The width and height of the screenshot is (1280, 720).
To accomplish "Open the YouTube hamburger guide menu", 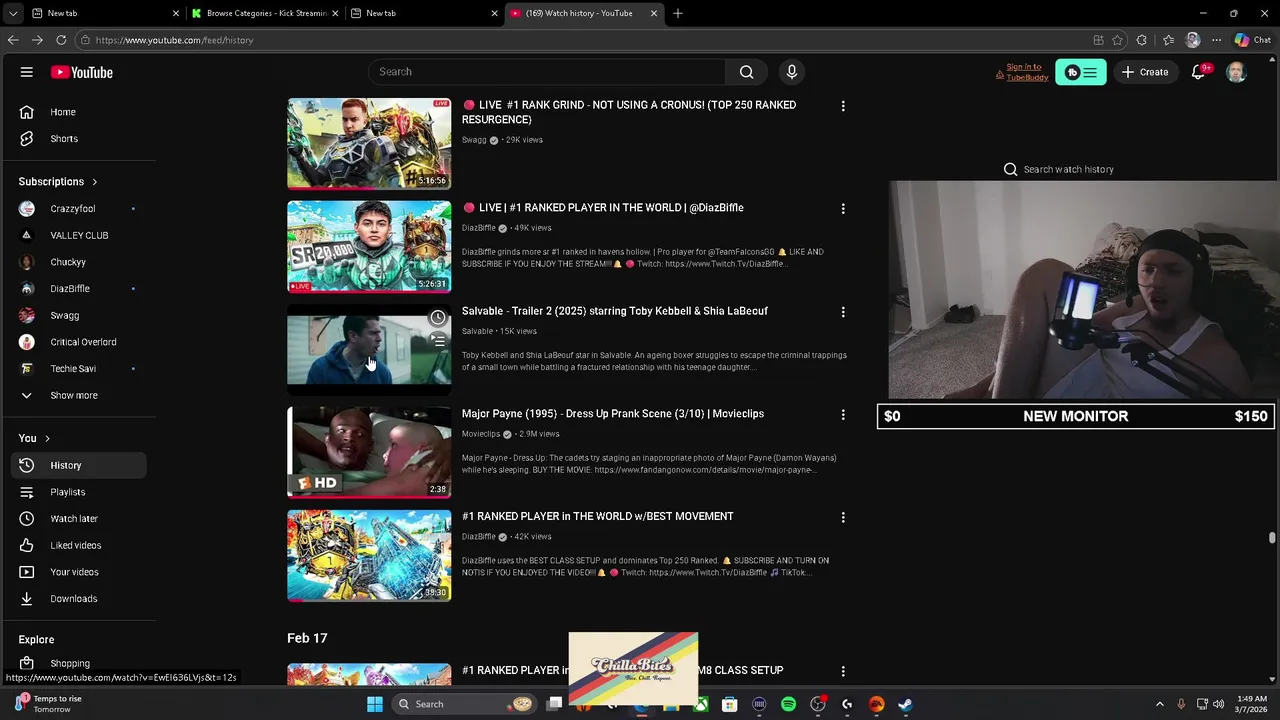I will (x=27, y=72).
